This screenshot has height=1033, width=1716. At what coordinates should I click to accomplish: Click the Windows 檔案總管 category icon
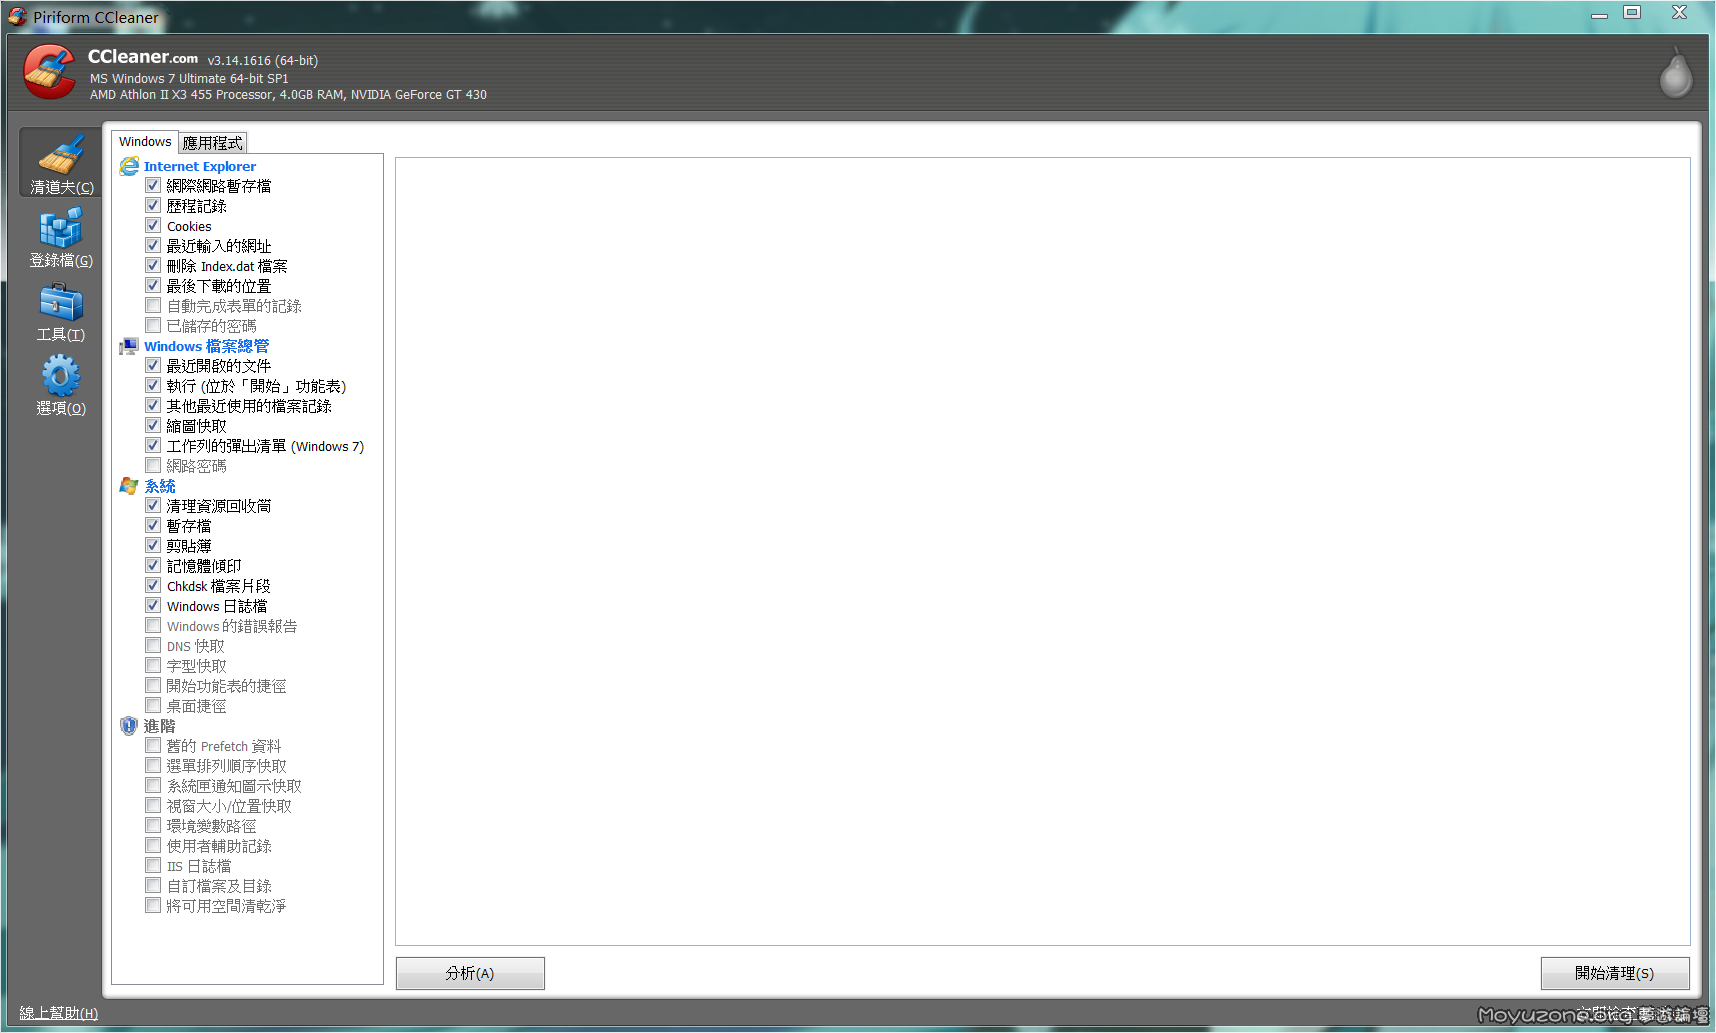(129, 346)
